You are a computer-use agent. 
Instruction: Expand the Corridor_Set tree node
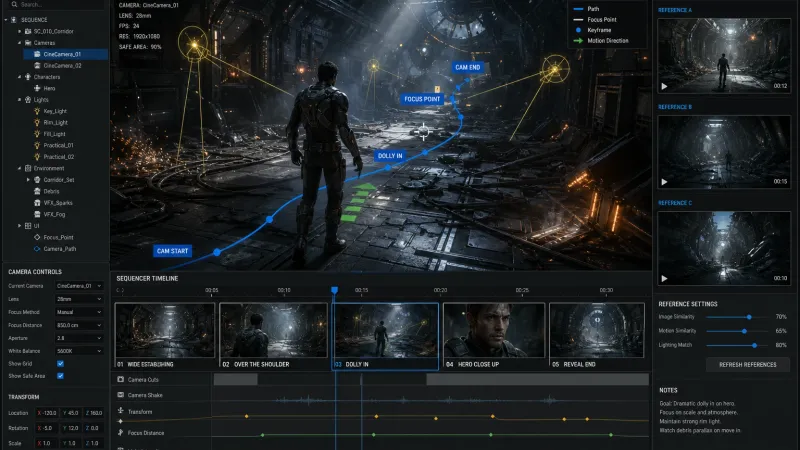[x=28, y=180]
